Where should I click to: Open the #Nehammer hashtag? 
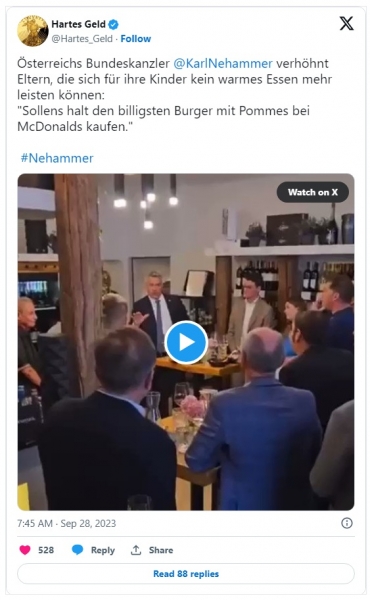[57, 158]
